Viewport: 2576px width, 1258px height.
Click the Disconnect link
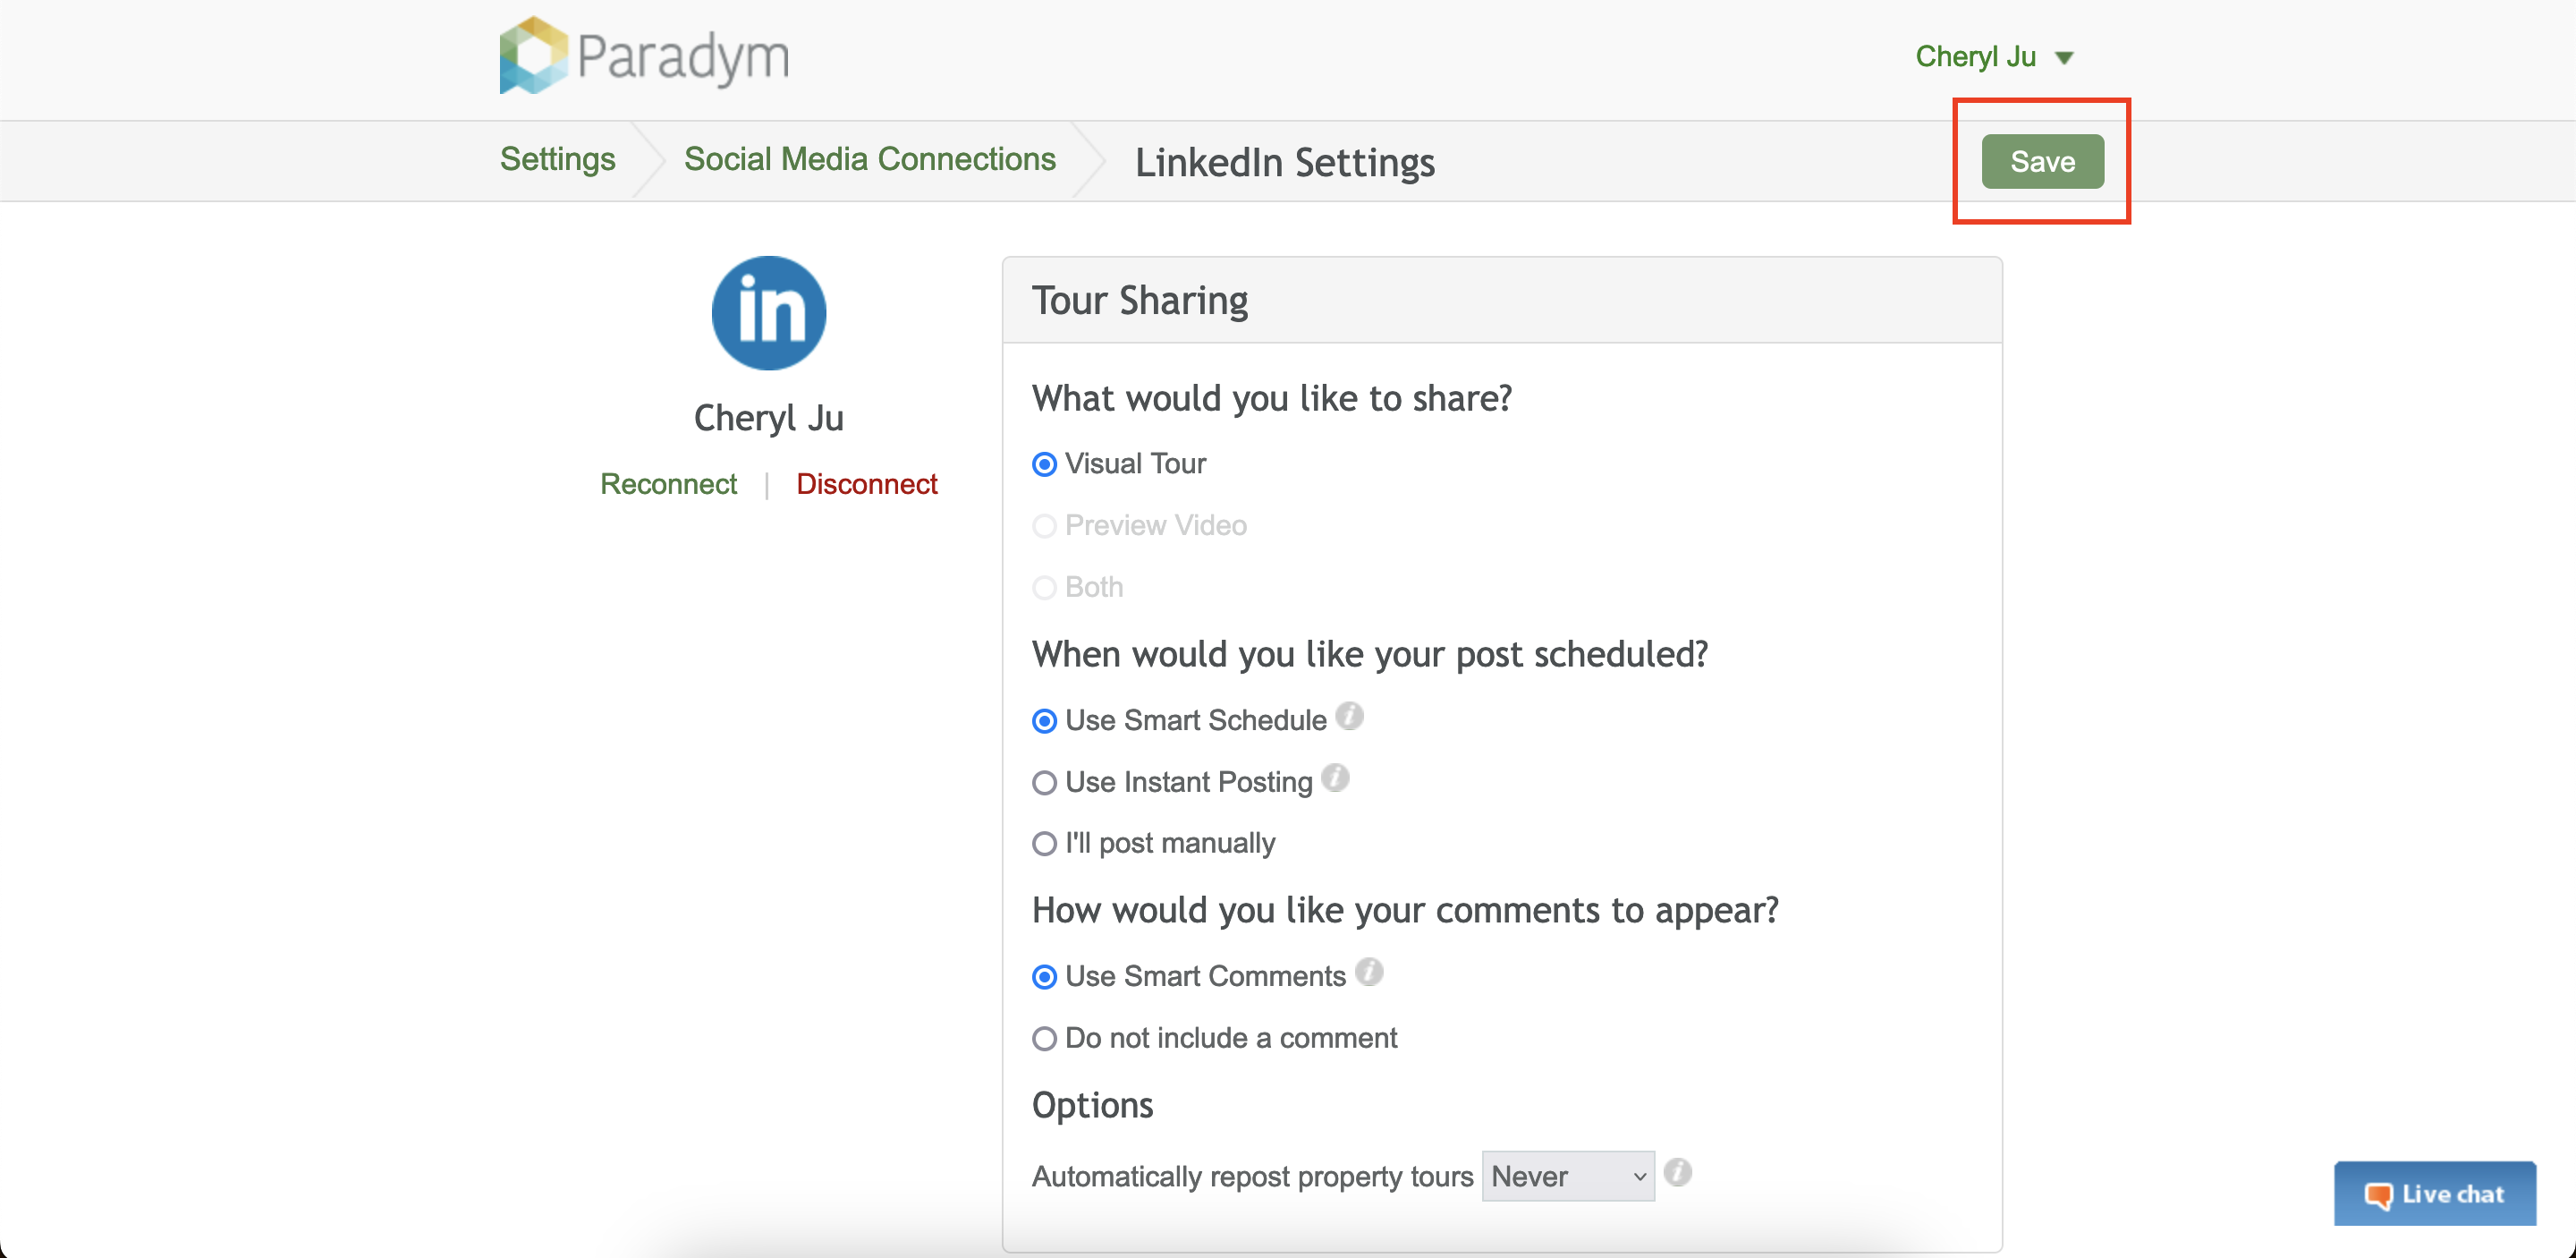(x=866, y=484)
